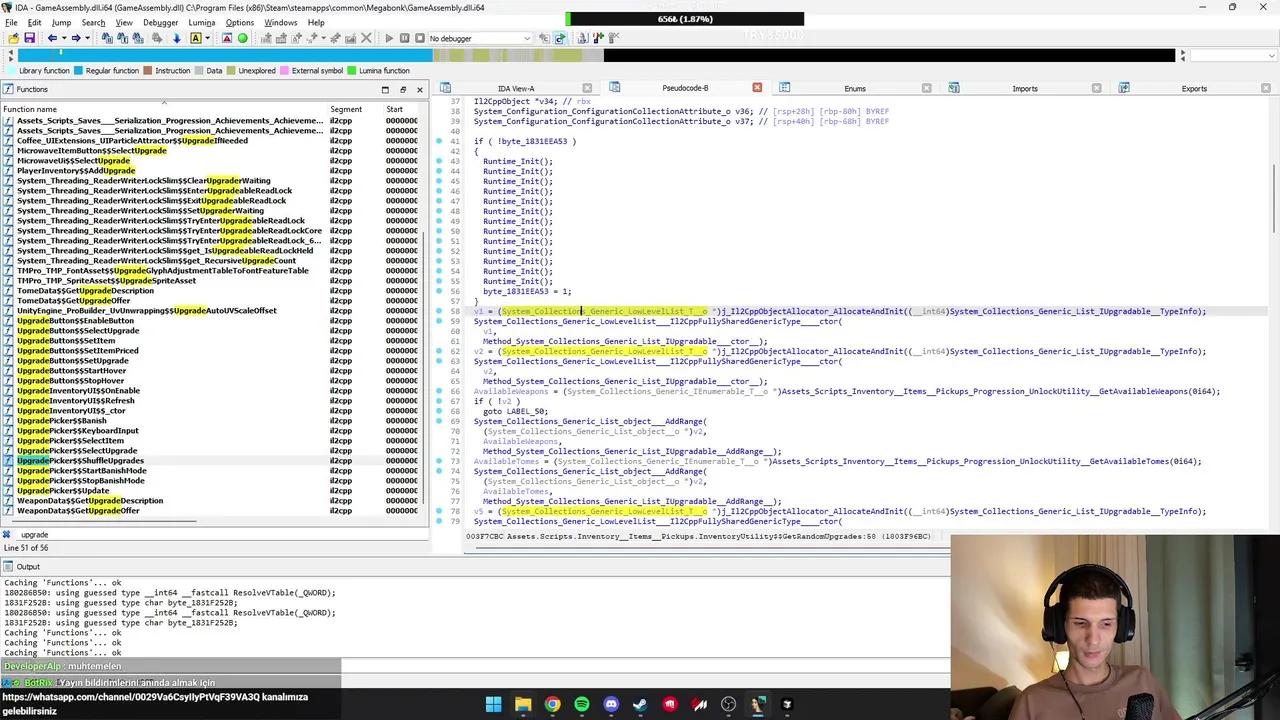Click the pseudocode vertical scrollbar

[x=1273, y=200]
